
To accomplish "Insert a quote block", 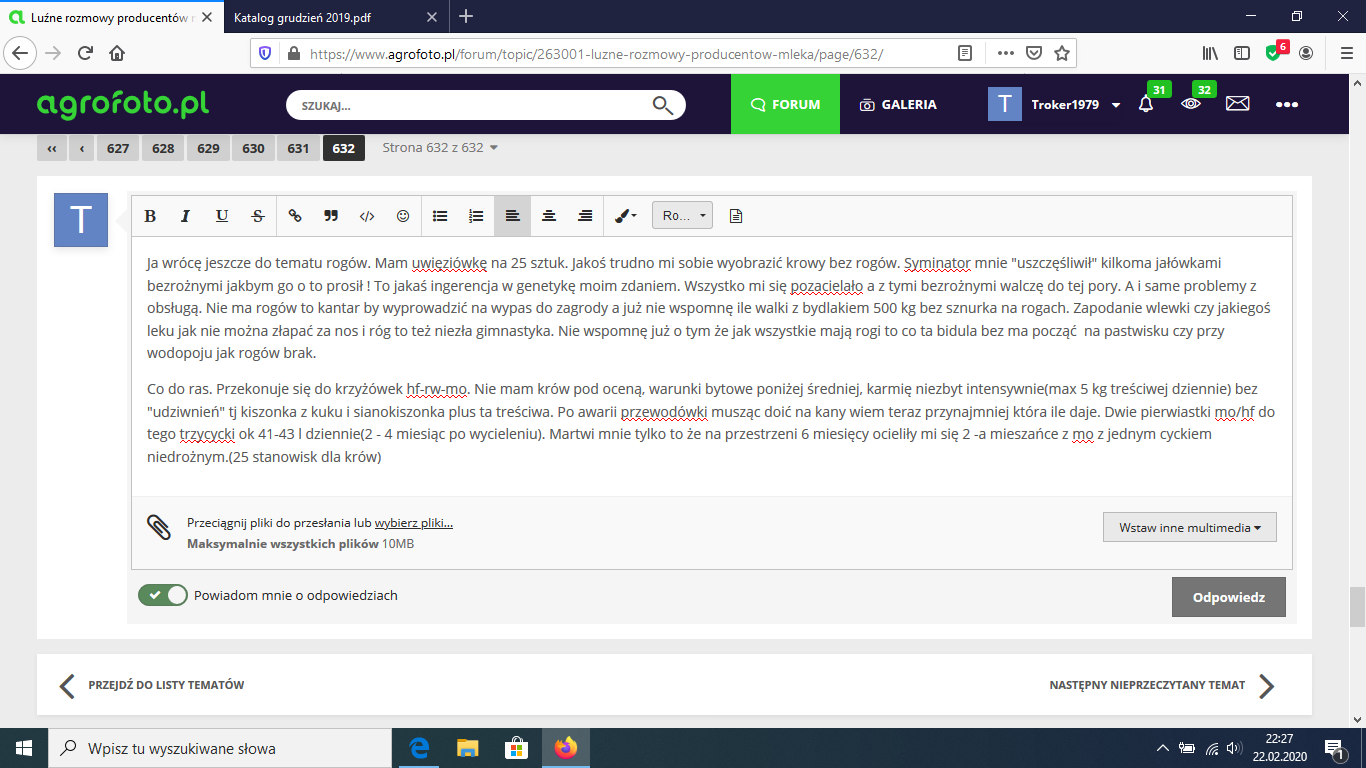I will [x=331, y=216].
